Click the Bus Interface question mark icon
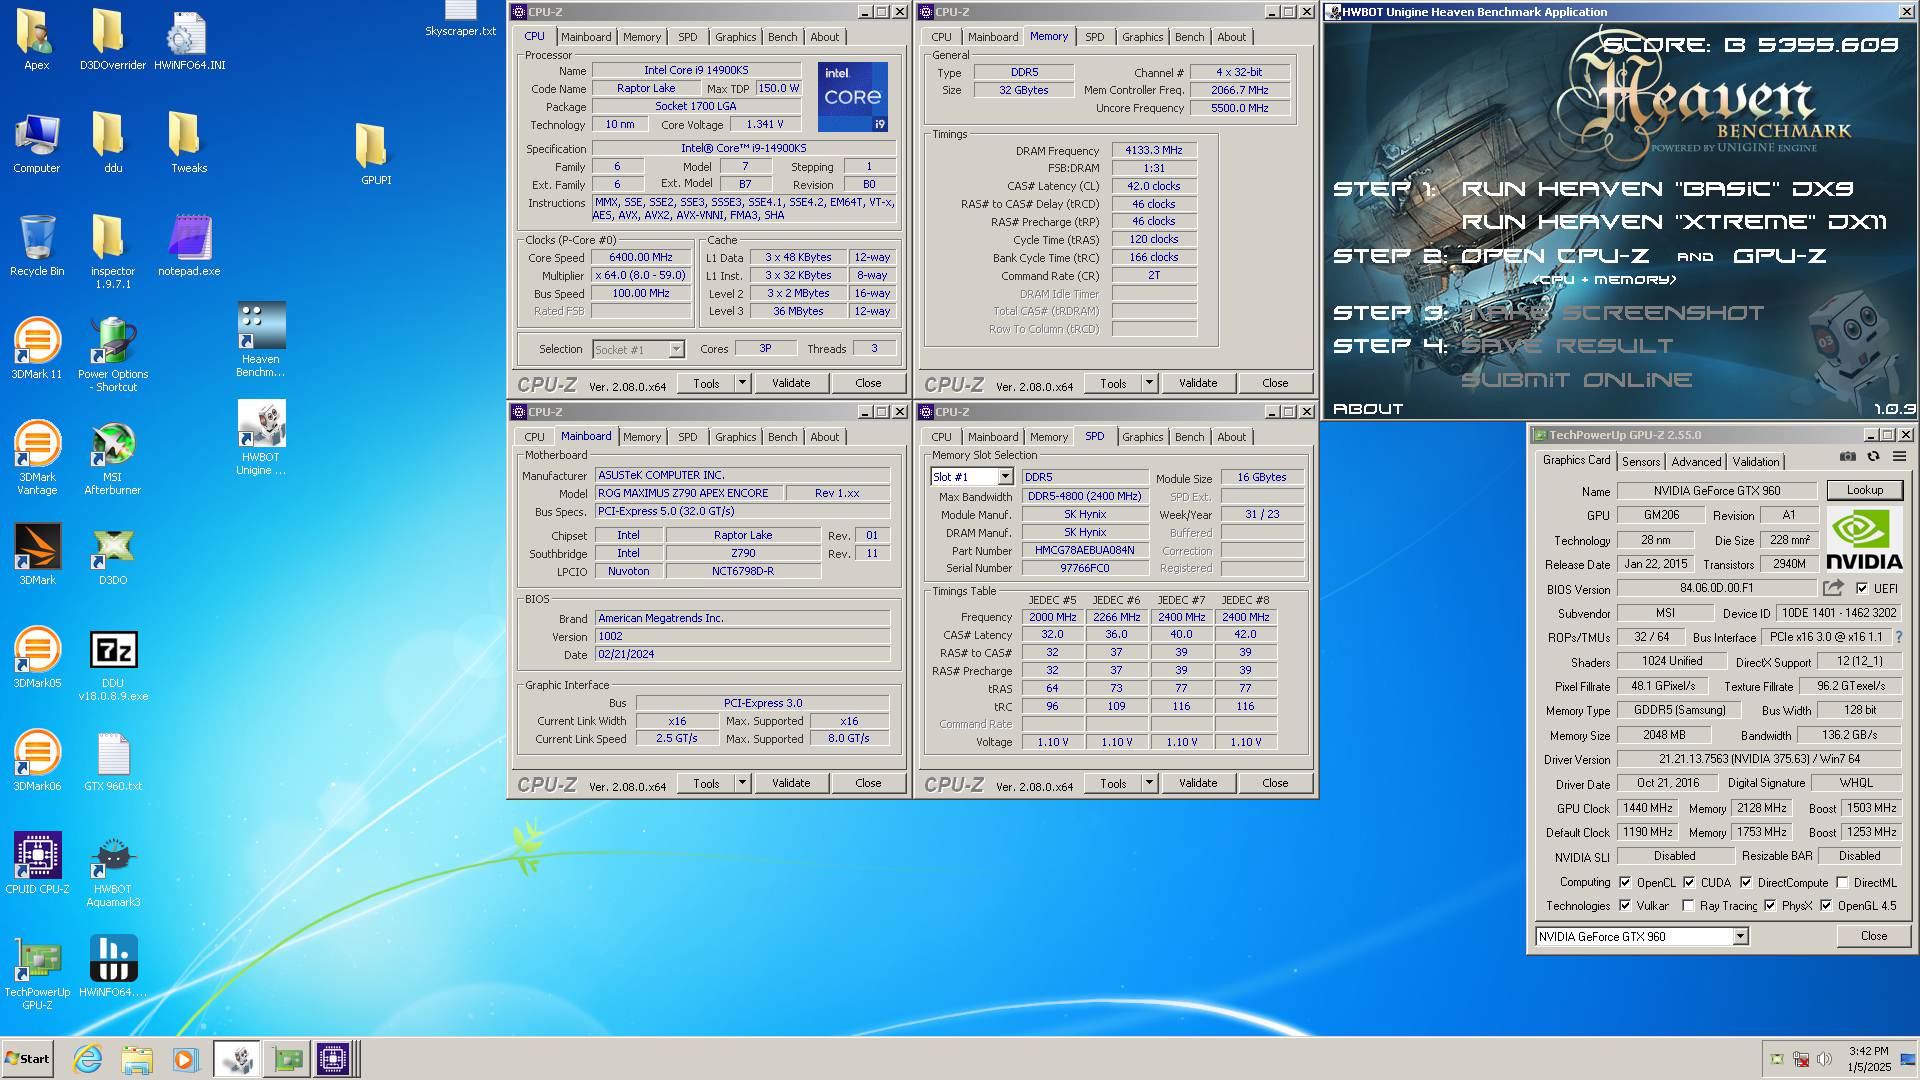1920x1080 pixels. tap(1898, 637)
